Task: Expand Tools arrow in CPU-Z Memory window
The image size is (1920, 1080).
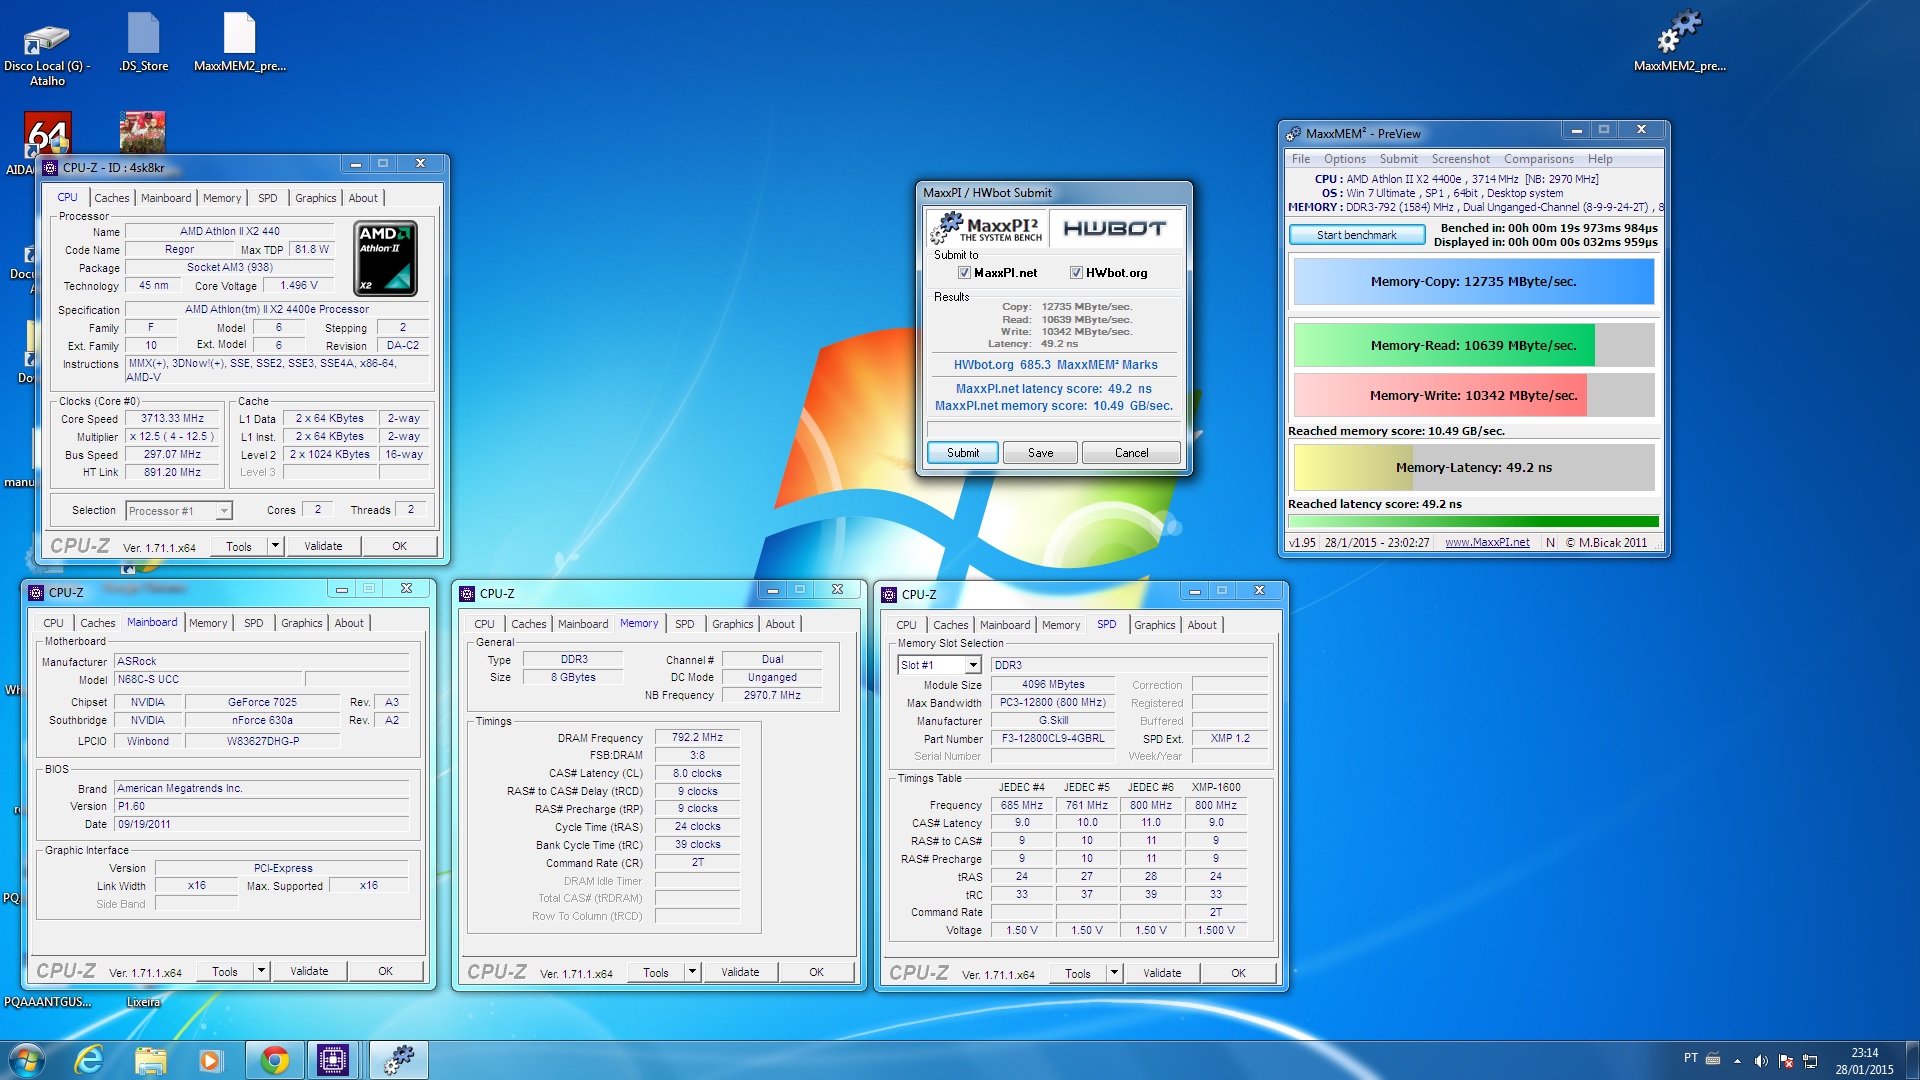Action: (x=693, y=972)
